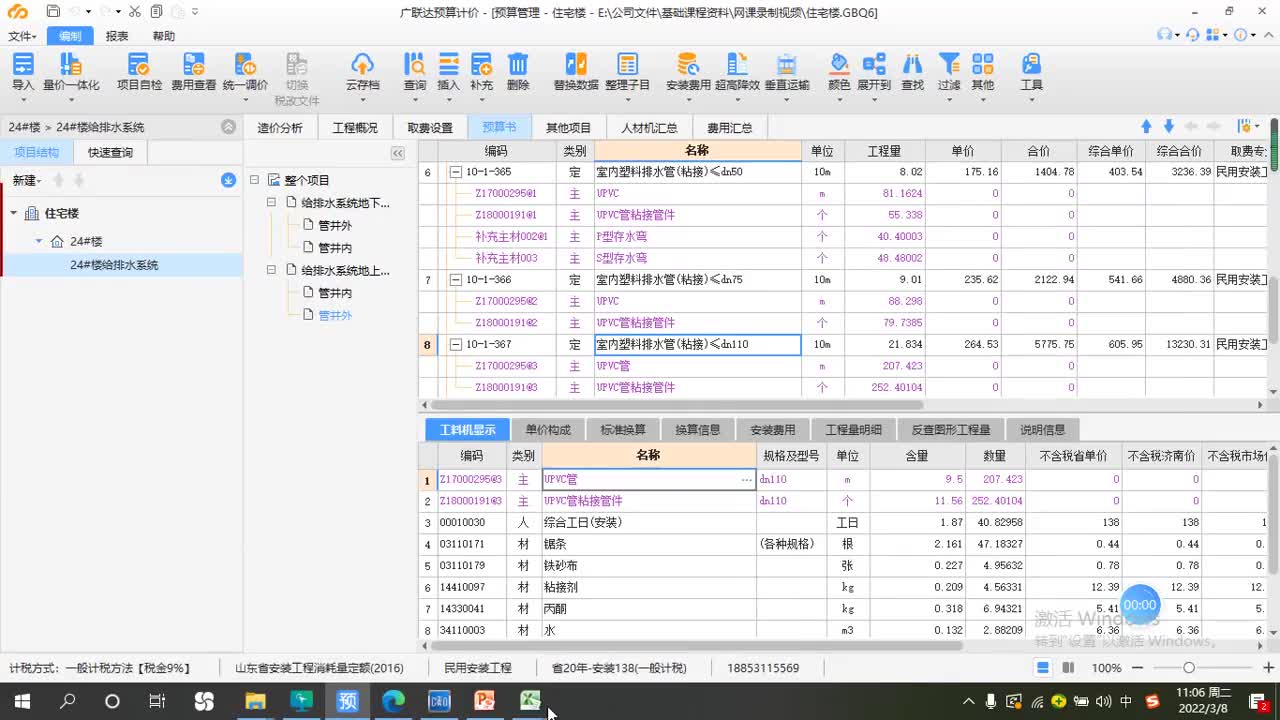The width and height of the screenshot is (1280, 720).
Task: Move row down with blue down arrow
Action: 1168,126
